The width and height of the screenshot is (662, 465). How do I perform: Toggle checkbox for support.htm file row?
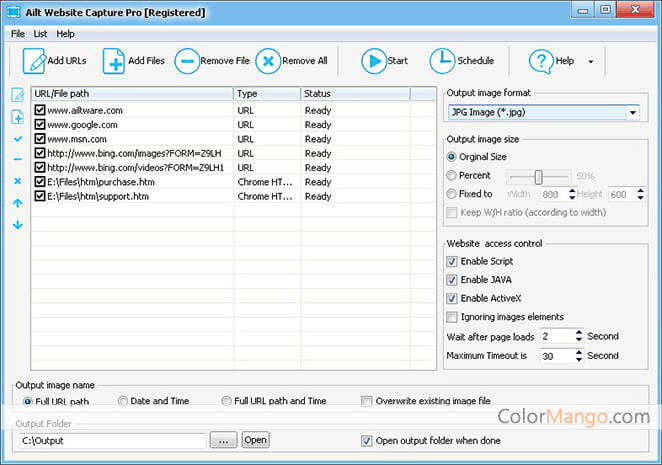coord(40,196)
